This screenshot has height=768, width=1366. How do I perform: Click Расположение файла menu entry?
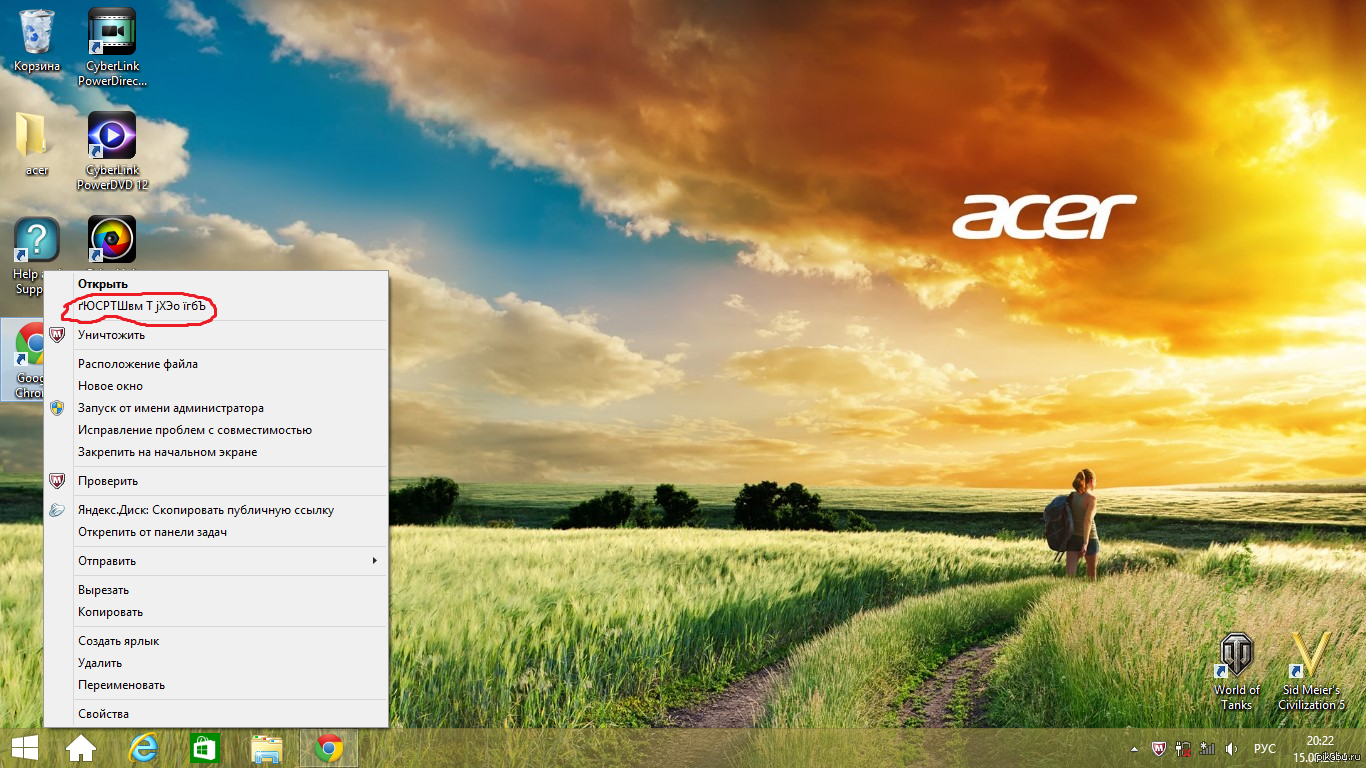(x=138, y=364)
